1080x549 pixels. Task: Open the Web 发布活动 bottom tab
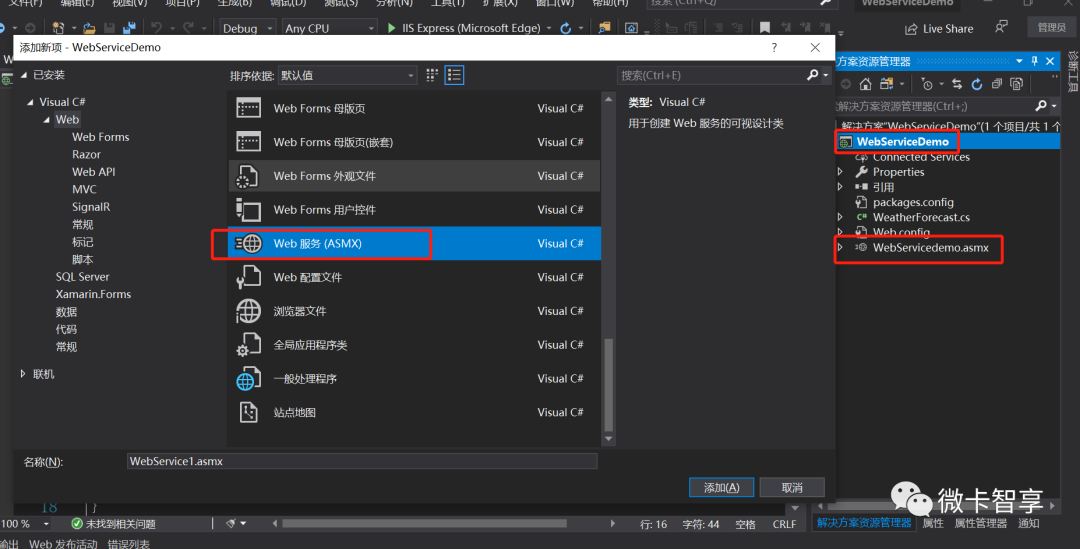click(x=63, y=543)
